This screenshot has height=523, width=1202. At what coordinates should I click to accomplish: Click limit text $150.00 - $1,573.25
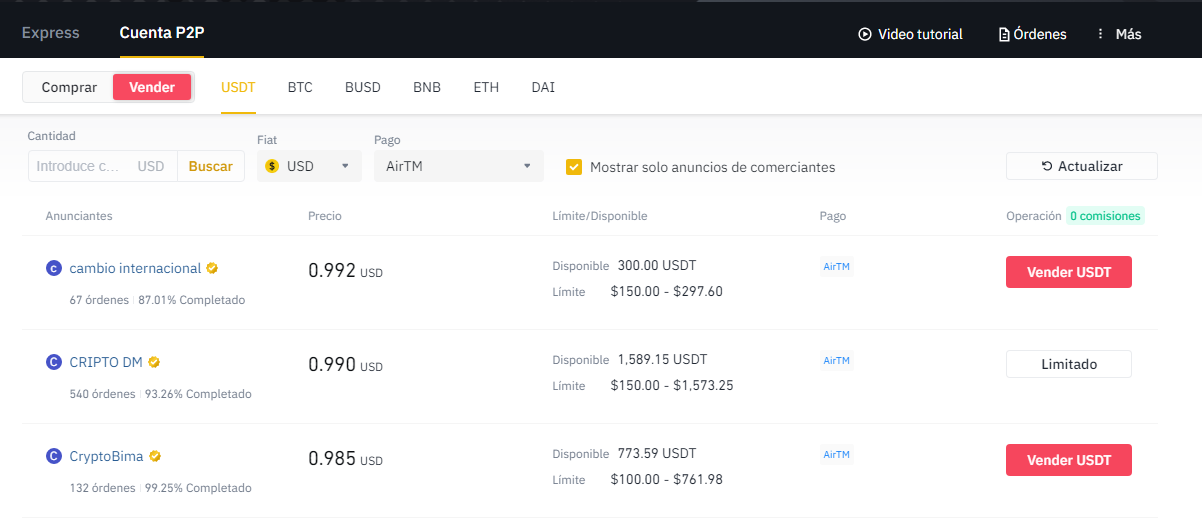point(672,385)
